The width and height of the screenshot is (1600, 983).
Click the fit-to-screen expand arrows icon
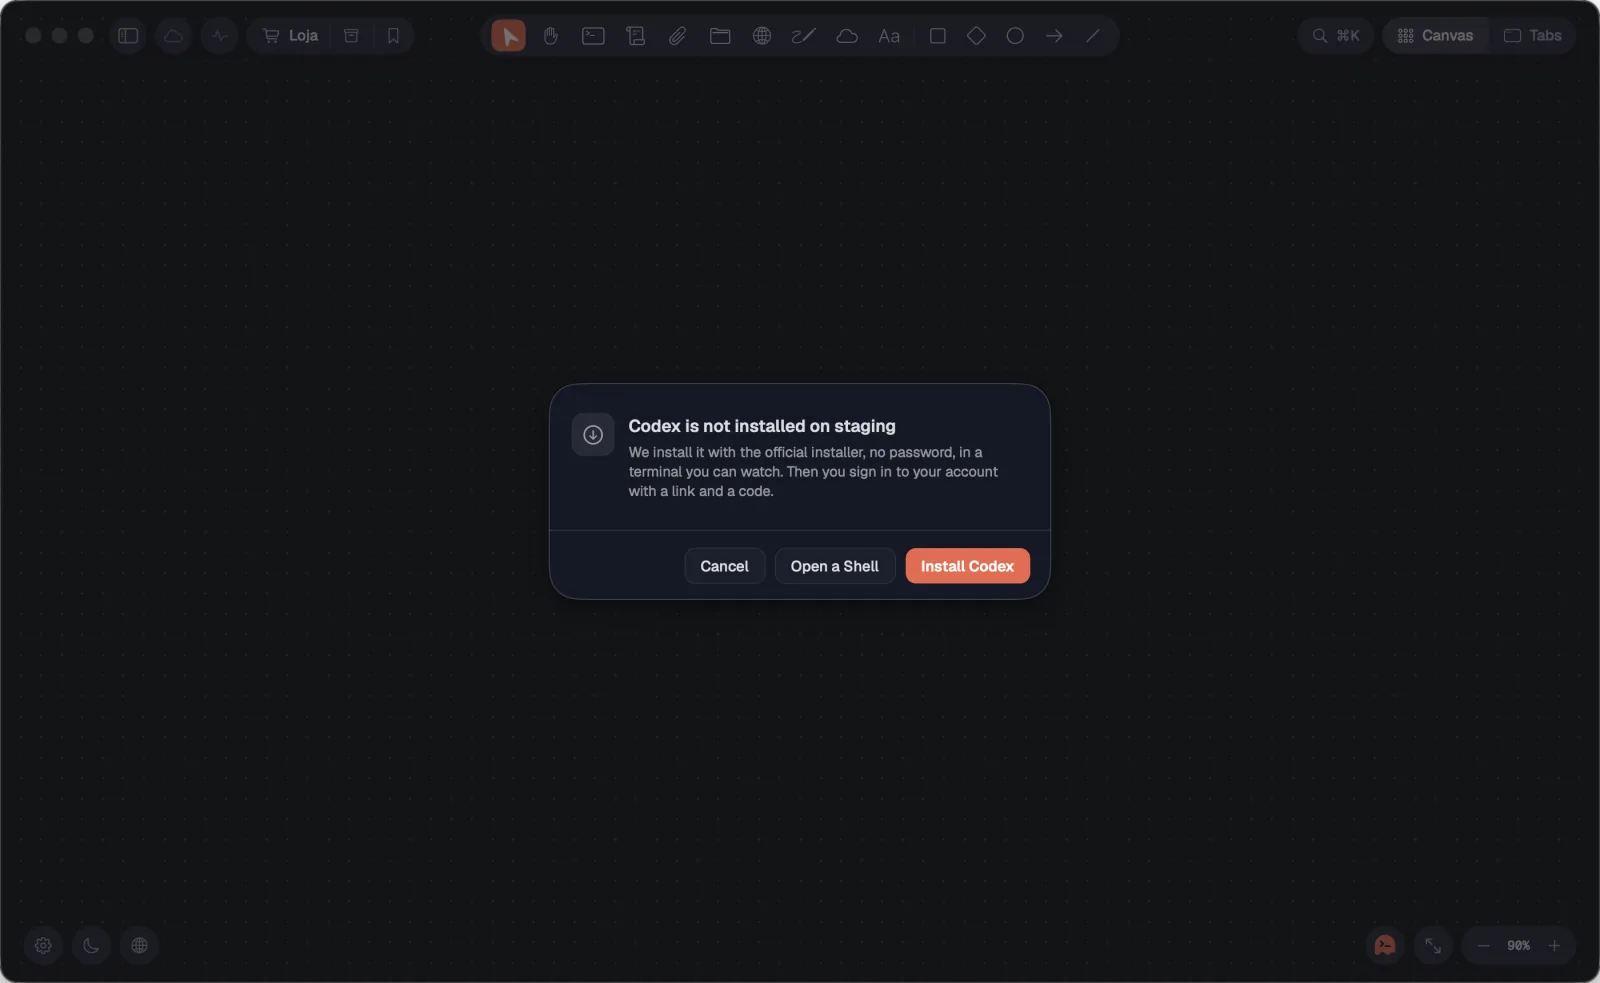(1433, 946)
